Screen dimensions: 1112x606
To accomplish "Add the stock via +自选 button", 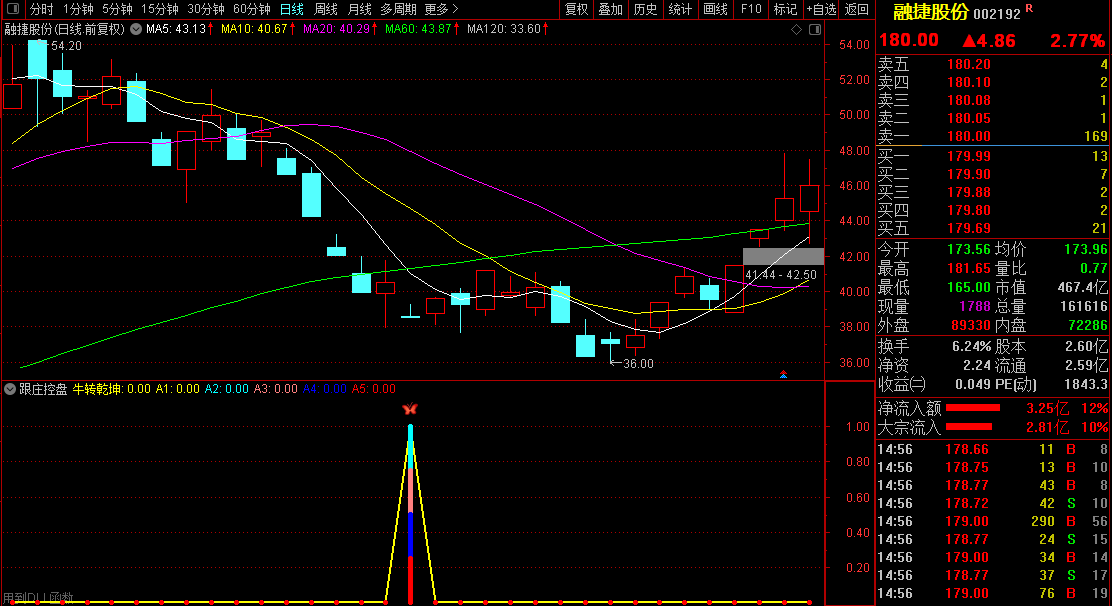I will pos(820,9).
